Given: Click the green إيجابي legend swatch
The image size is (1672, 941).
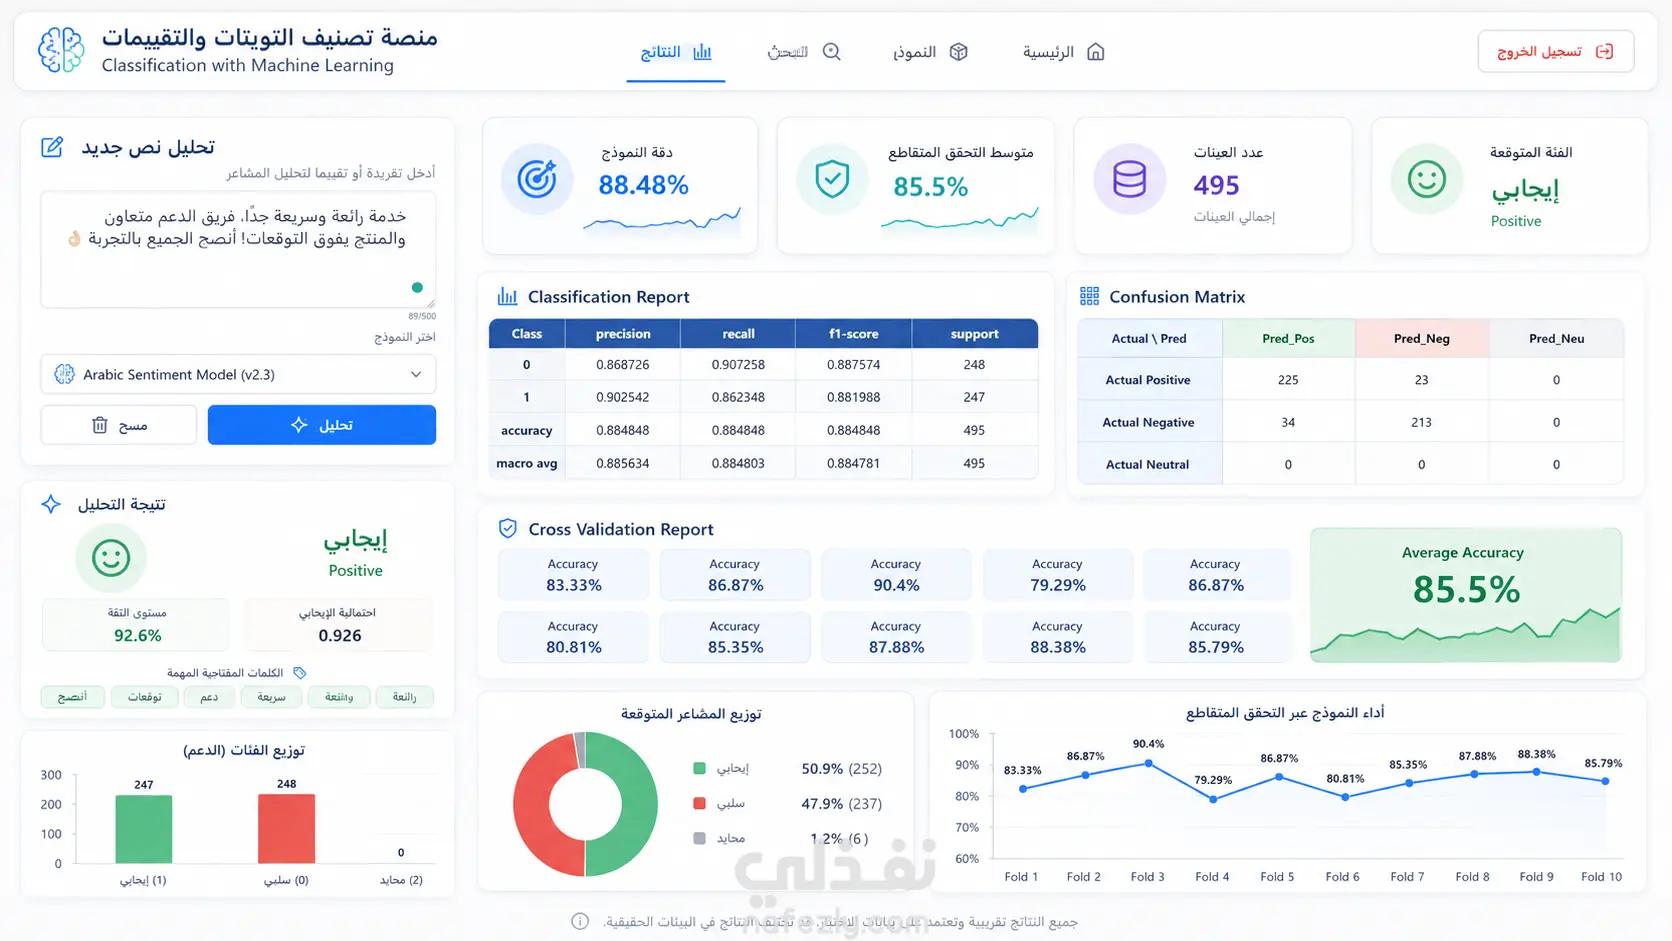Looking at the screenshot, I should [699, 768].
